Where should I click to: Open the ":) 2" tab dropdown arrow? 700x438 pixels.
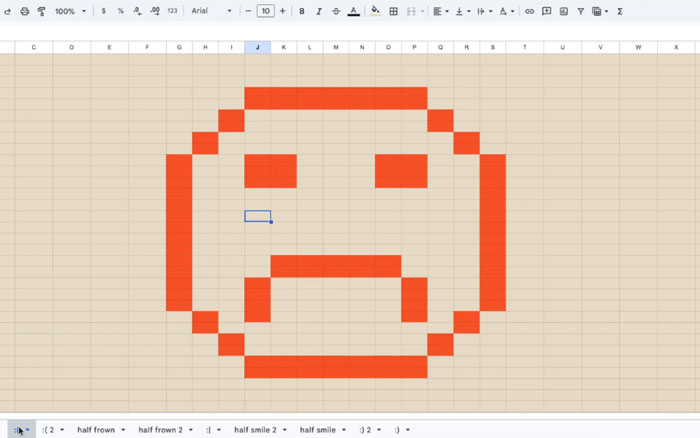(x=379, y=430)
